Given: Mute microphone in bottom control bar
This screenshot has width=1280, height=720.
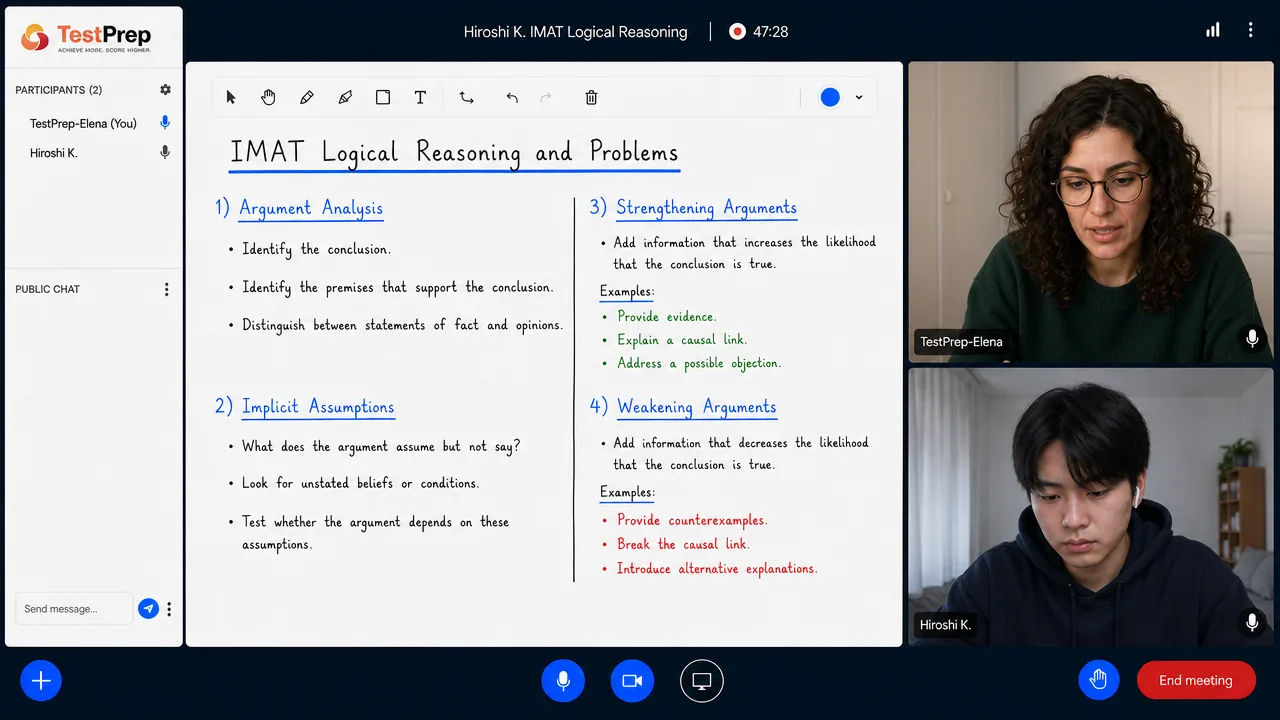Looking at the screenshot, I should (x=563, y=681).
